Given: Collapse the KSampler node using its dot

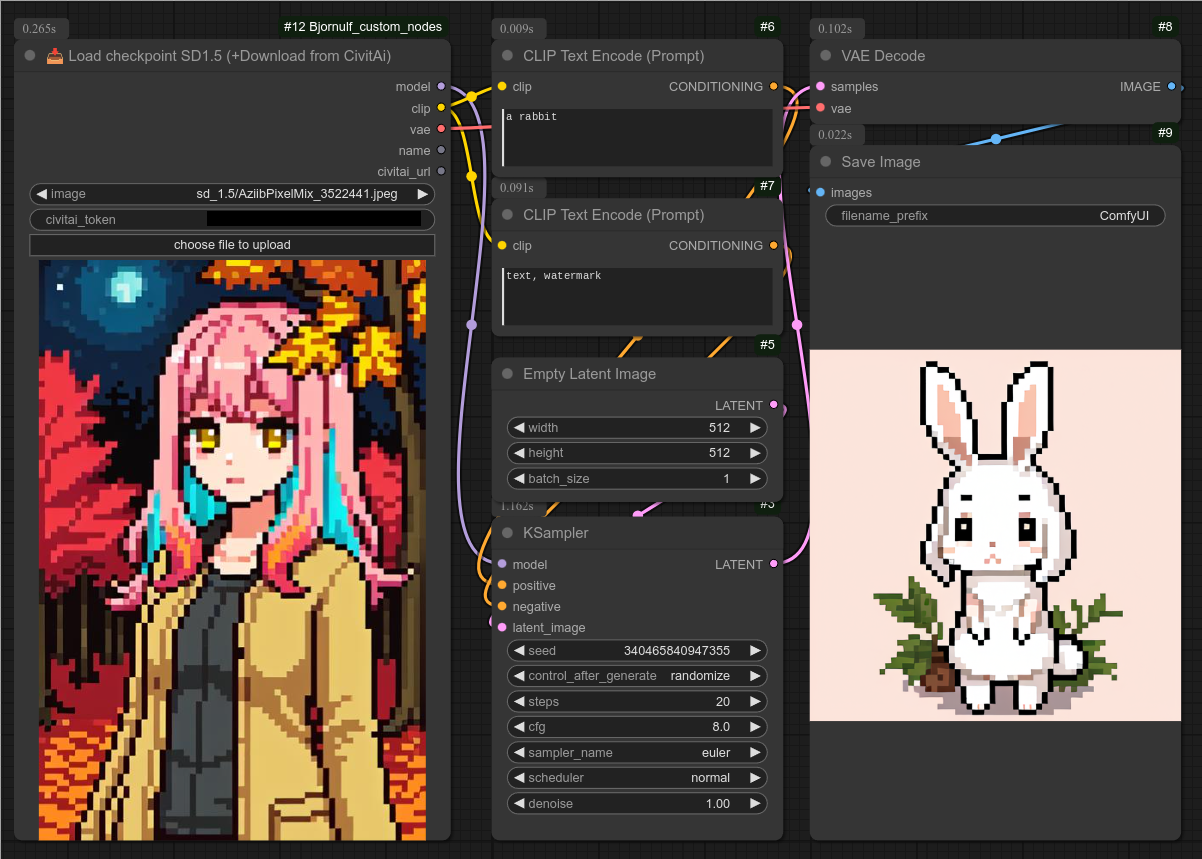Looking at the screenshot, I should tap(507, 533).
